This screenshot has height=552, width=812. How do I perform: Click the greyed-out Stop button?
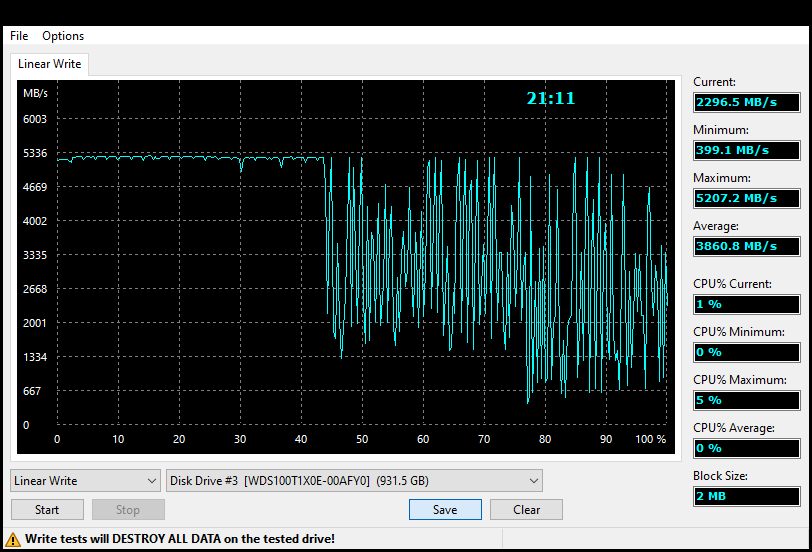pyautogui.click(x=128, y=509)
